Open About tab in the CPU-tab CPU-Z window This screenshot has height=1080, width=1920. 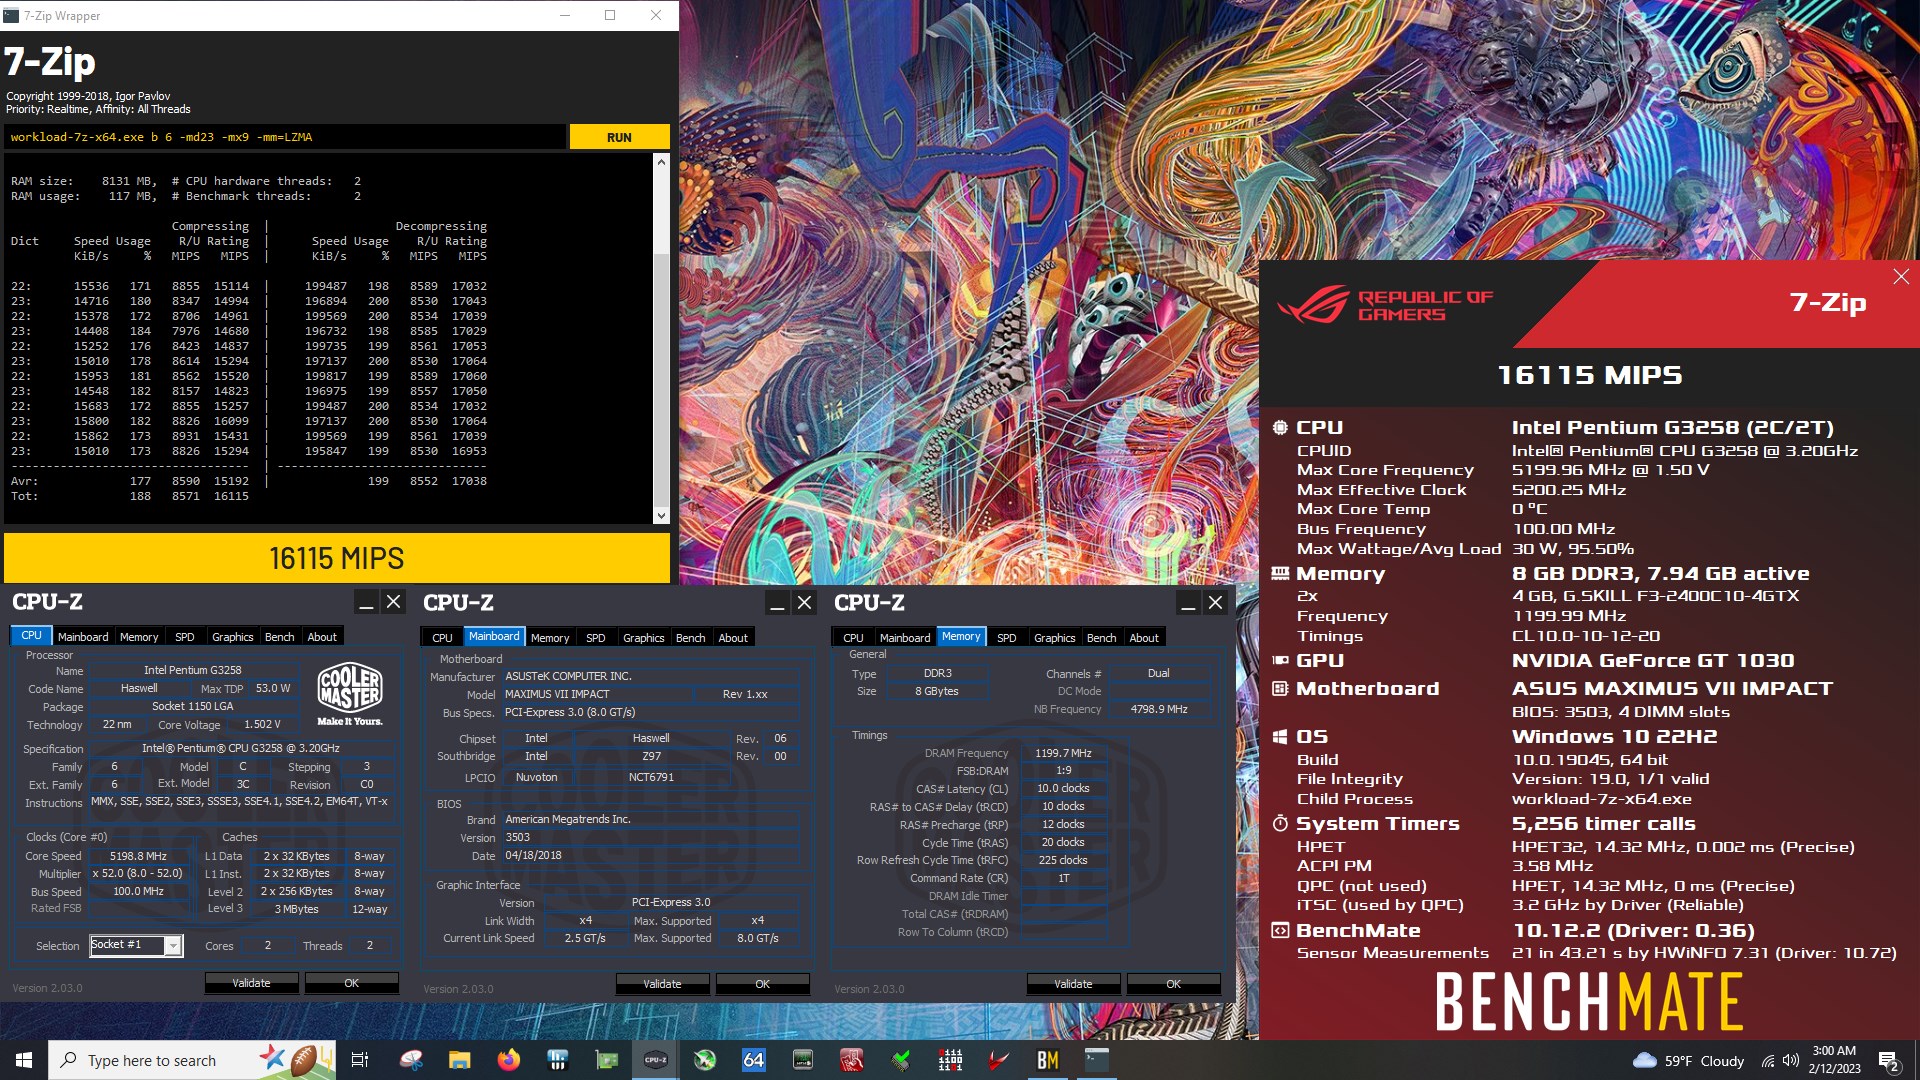click(x=322, y=637)
